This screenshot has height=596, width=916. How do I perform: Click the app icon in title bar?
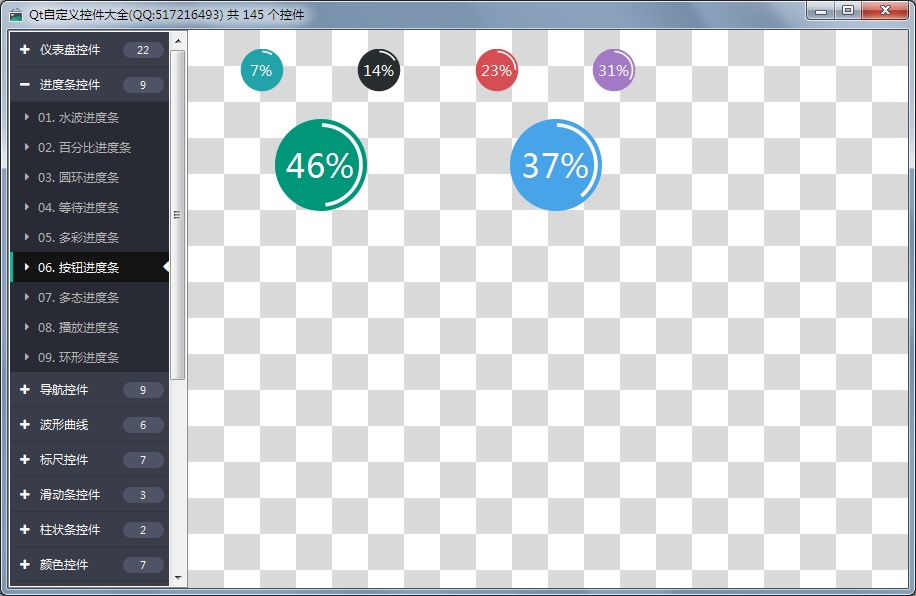(x=16, y=15)
